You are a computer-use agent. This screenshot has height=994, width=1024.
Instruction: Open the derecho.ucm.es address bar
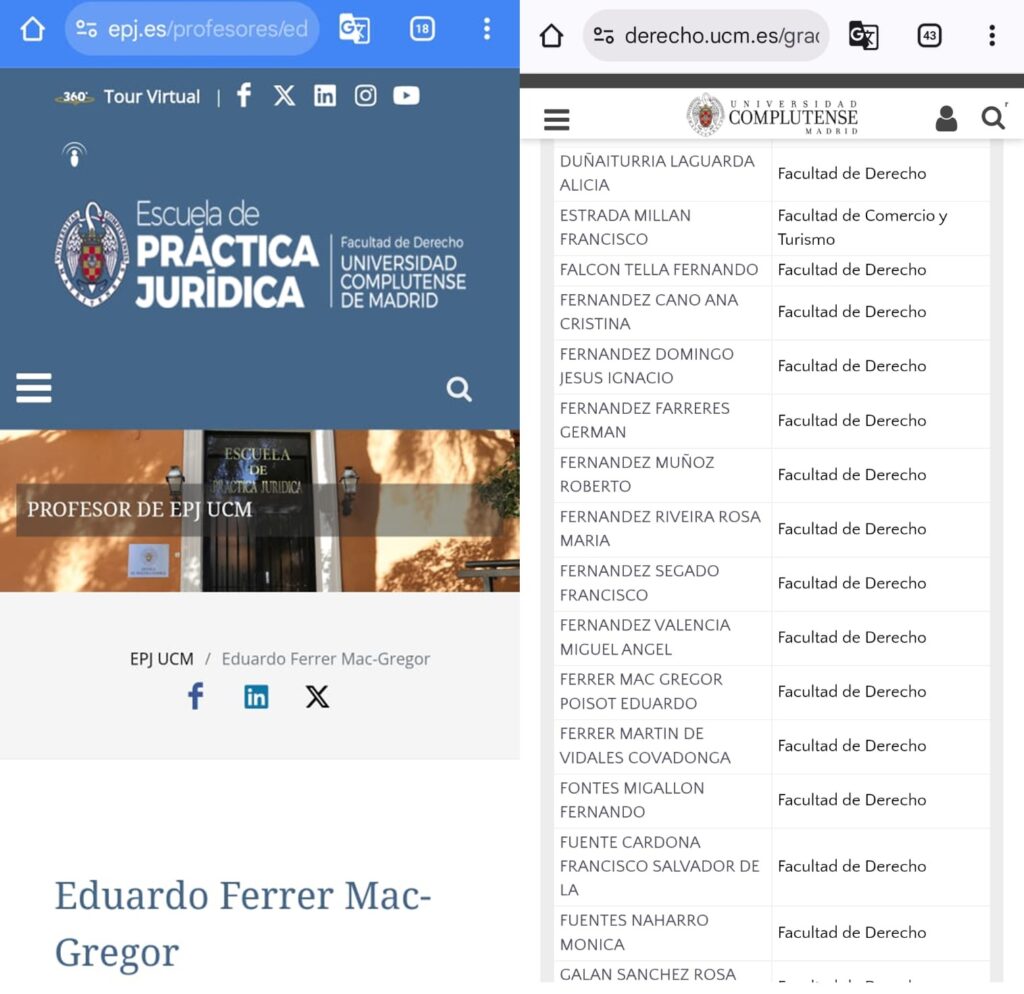coord(706,35)
